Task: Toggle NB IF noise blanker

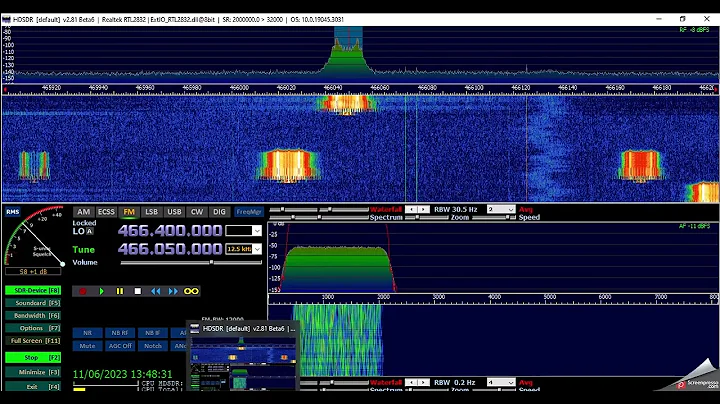Action: point(152,333)
